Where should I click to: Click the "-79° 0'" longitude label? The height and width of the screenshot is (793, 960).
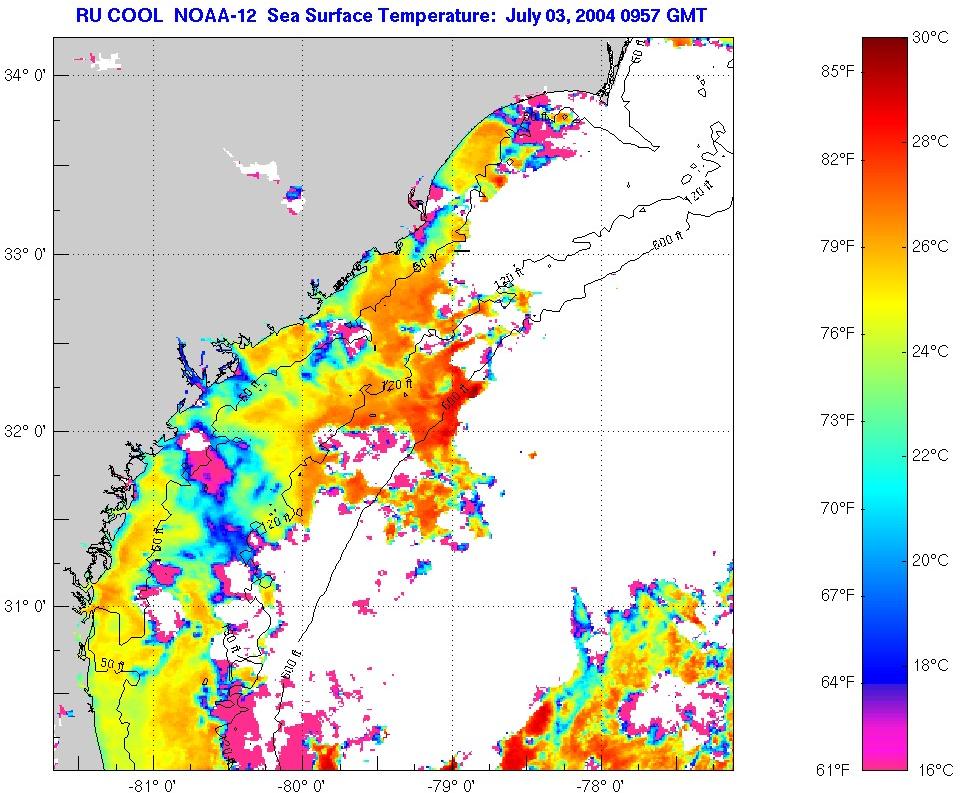452,784
